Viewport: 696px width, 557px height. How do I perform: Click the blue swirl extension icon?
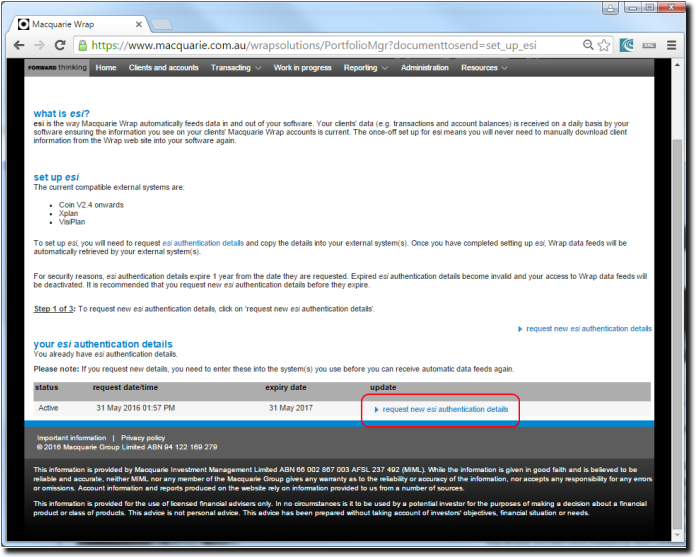pyautogui.click(x=627, y=45)
